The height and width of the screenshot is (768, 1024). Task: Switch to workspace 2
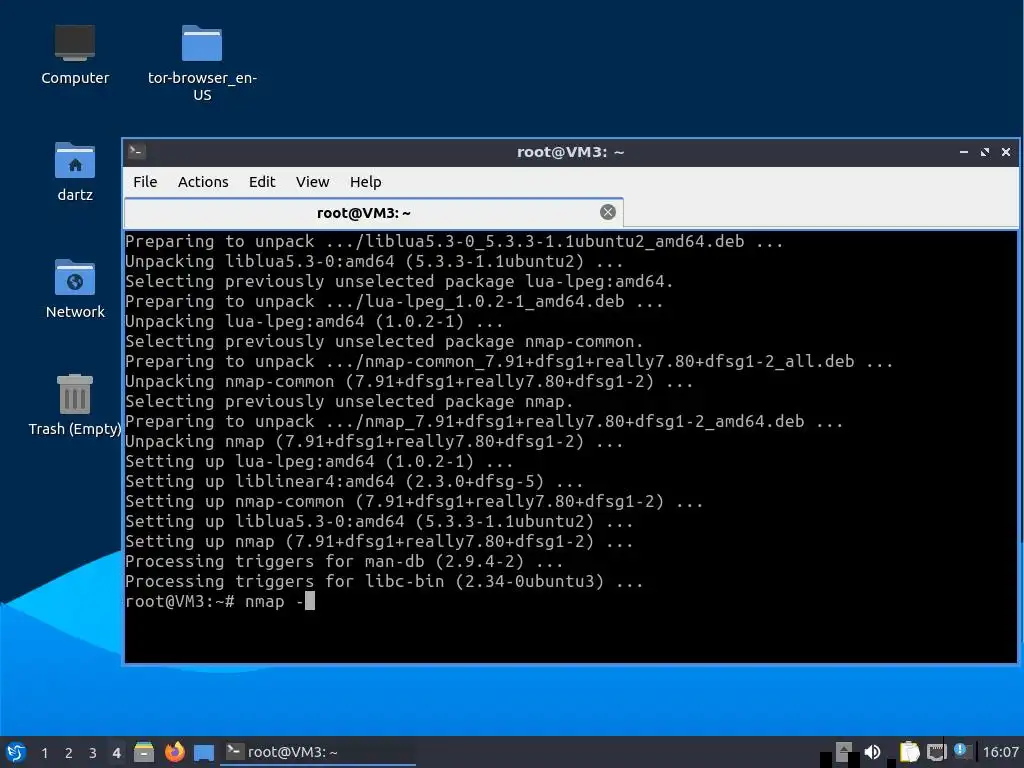click(69, 753)
